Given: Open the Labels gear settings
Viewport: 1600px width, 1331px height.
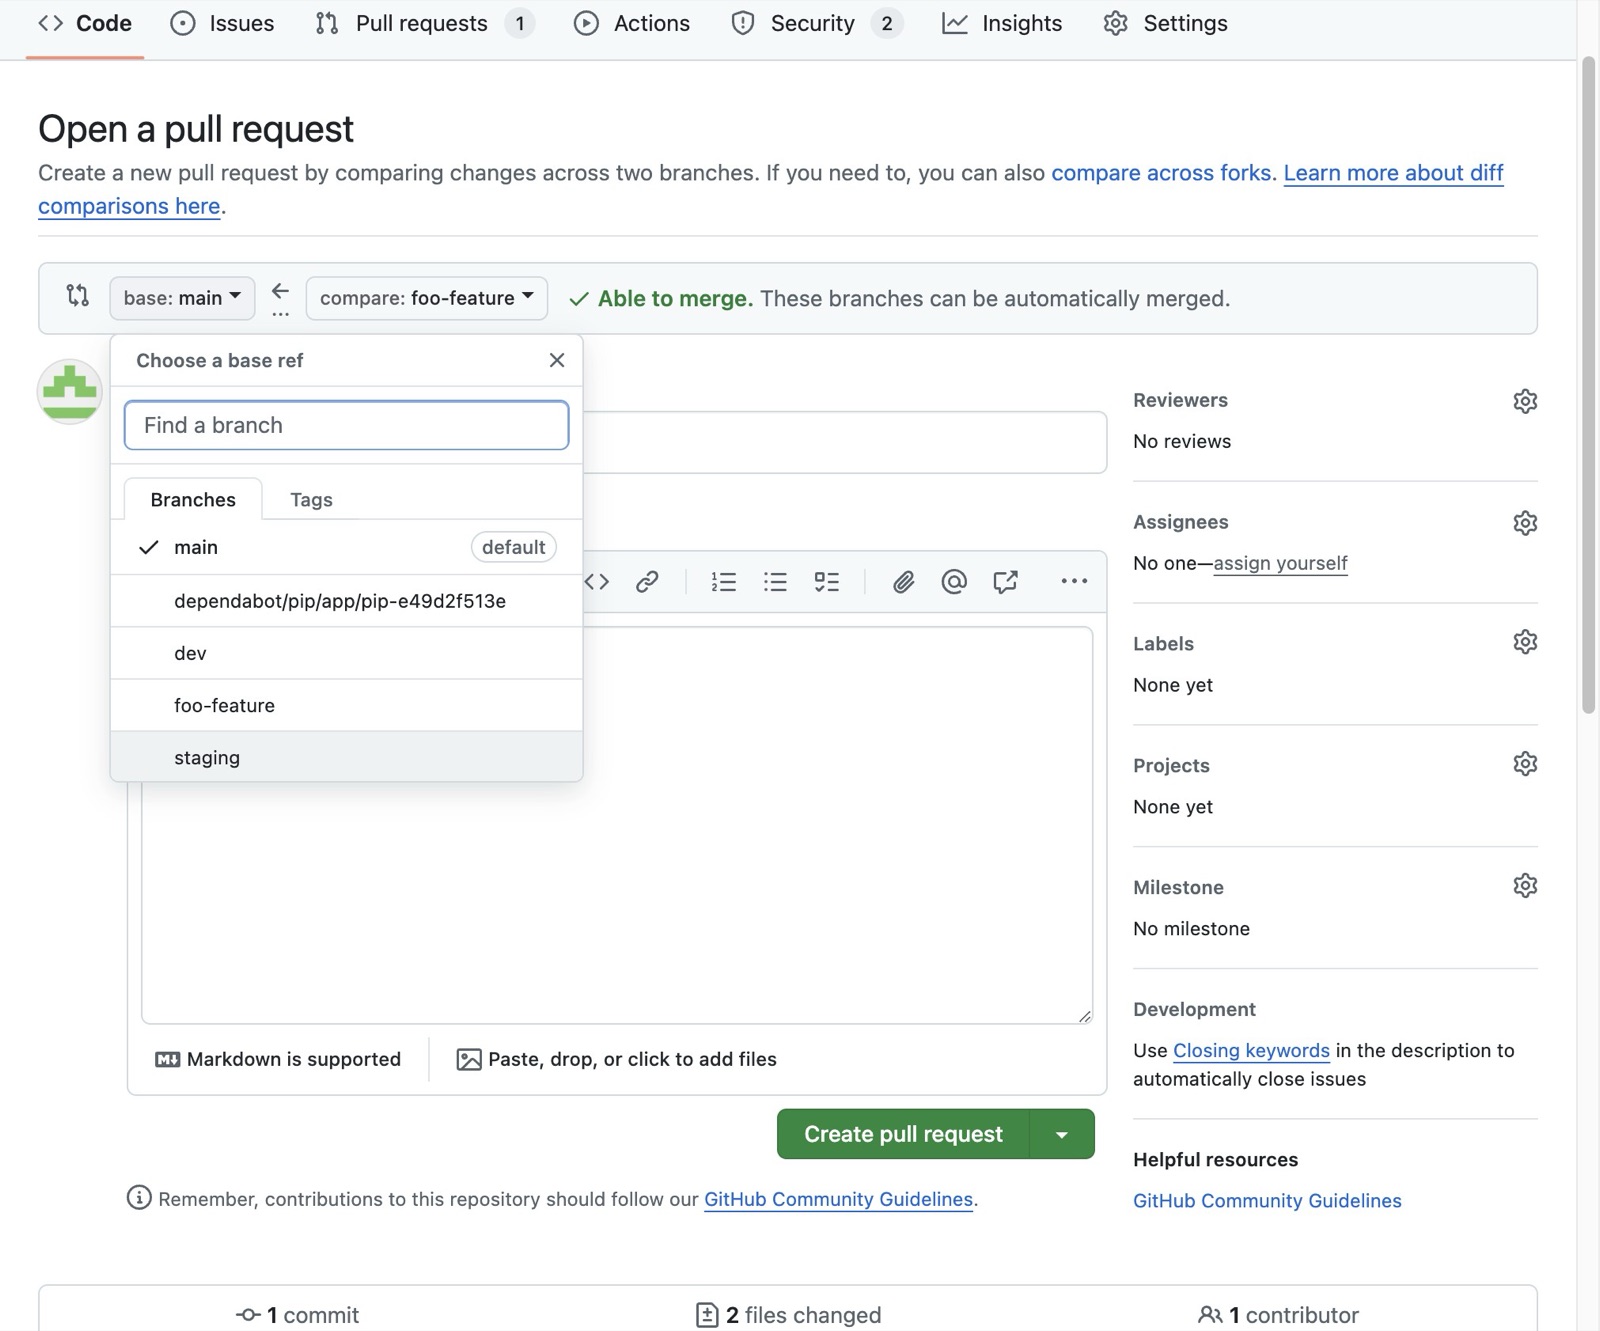Looking at the screenshot, I should click(1525, 642).
